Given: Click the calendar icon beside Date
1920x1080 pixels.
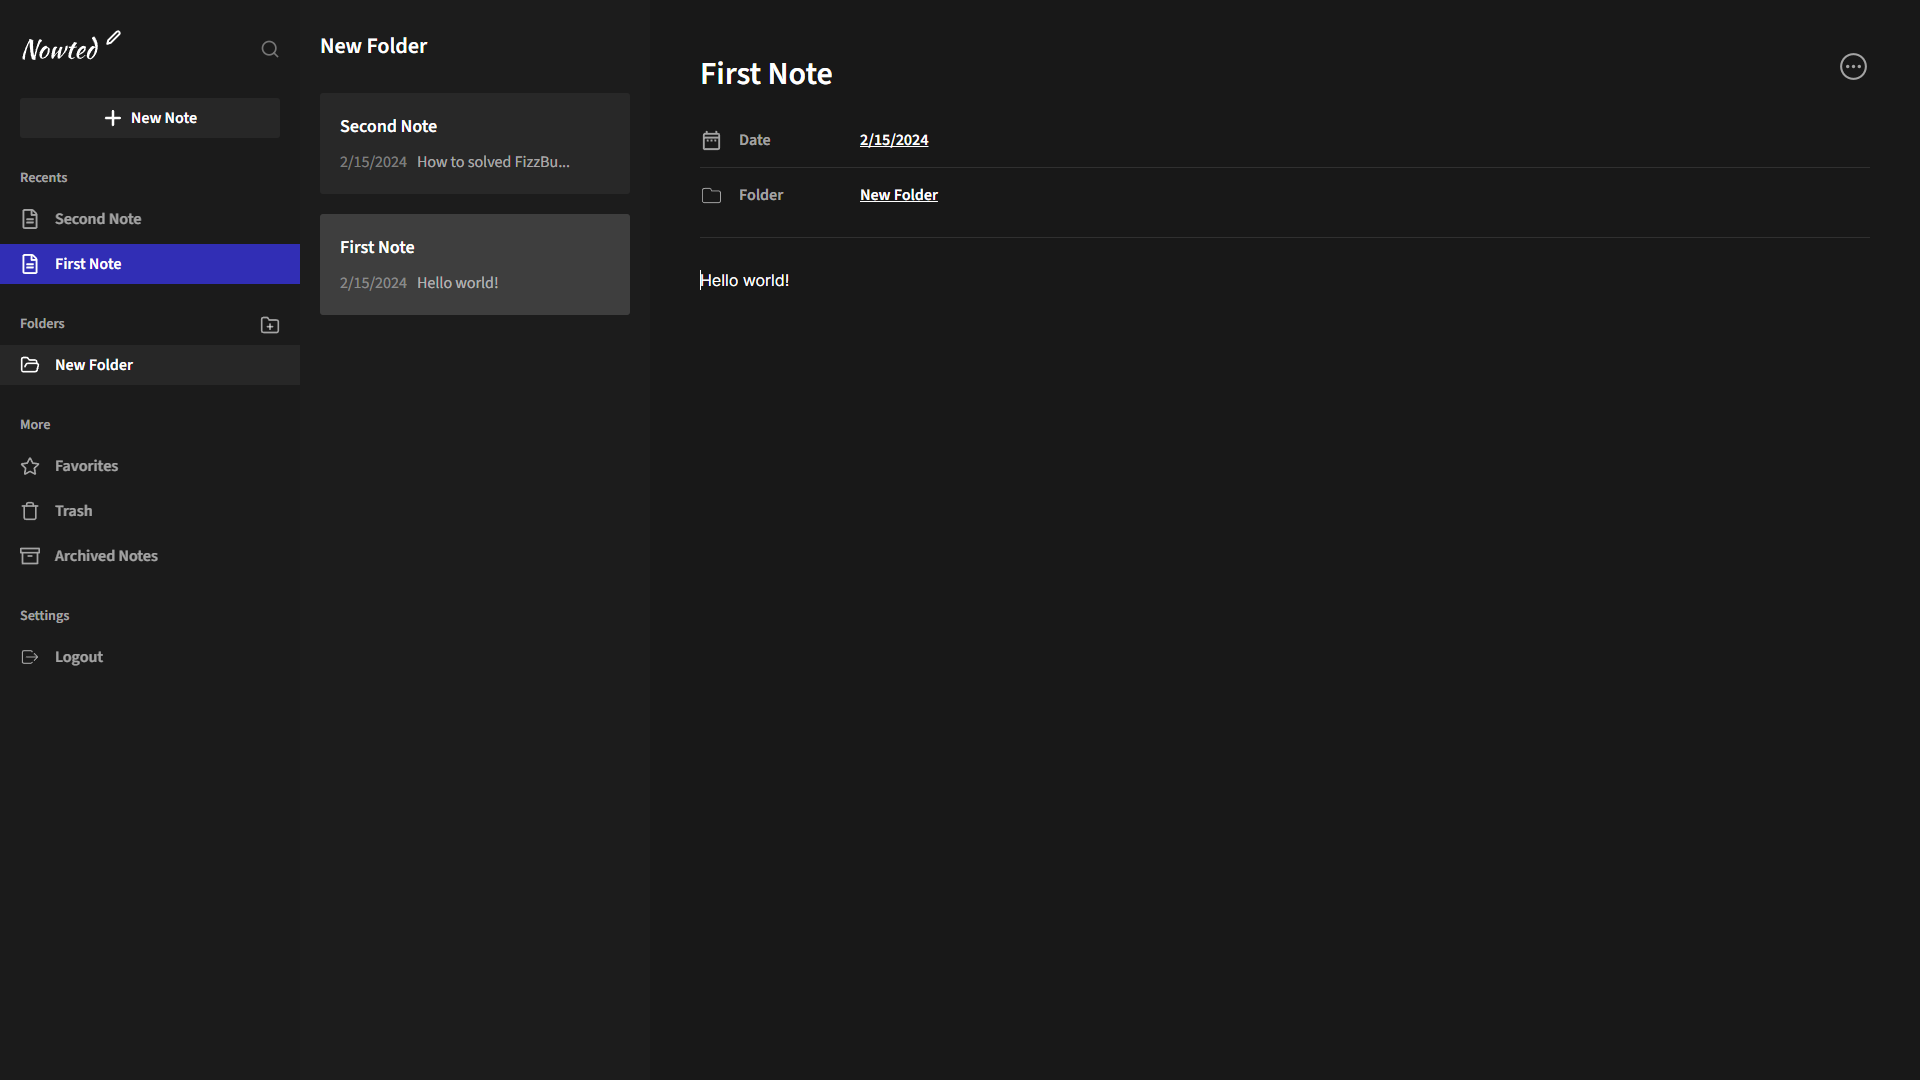Looking at the screenshot, I should pos(711,140).
